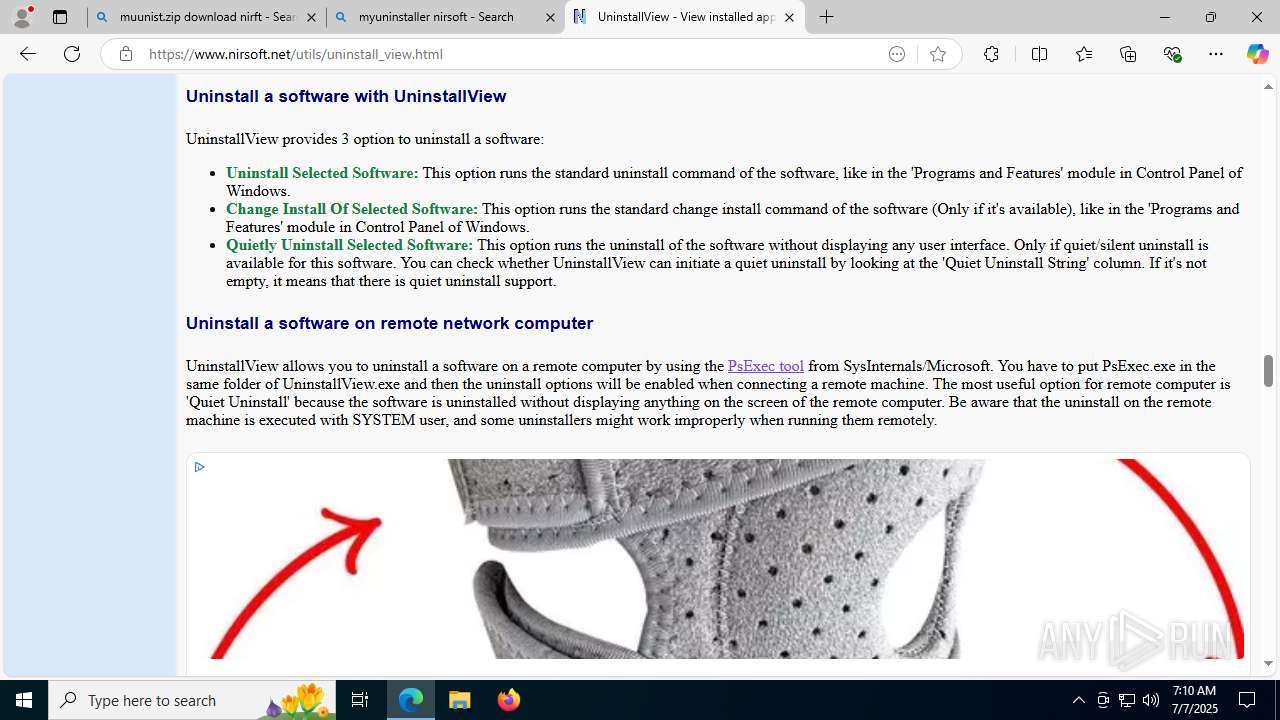Viewport: 1280px width, 720px height.
Task: Open the notification center
Action: pyautogui.click(x=1247, y=700)
